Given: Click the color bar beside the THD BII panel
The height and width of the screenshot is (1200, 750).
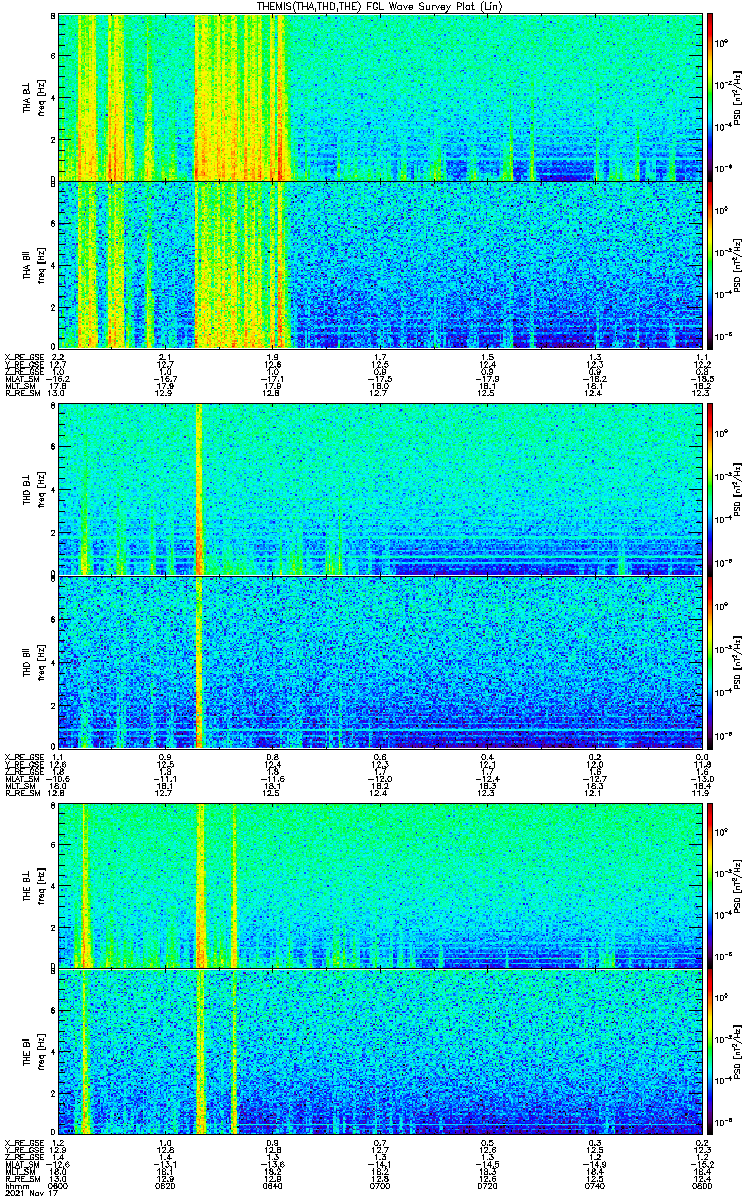Looking at the screenshot, I should [x=710, y=661].
